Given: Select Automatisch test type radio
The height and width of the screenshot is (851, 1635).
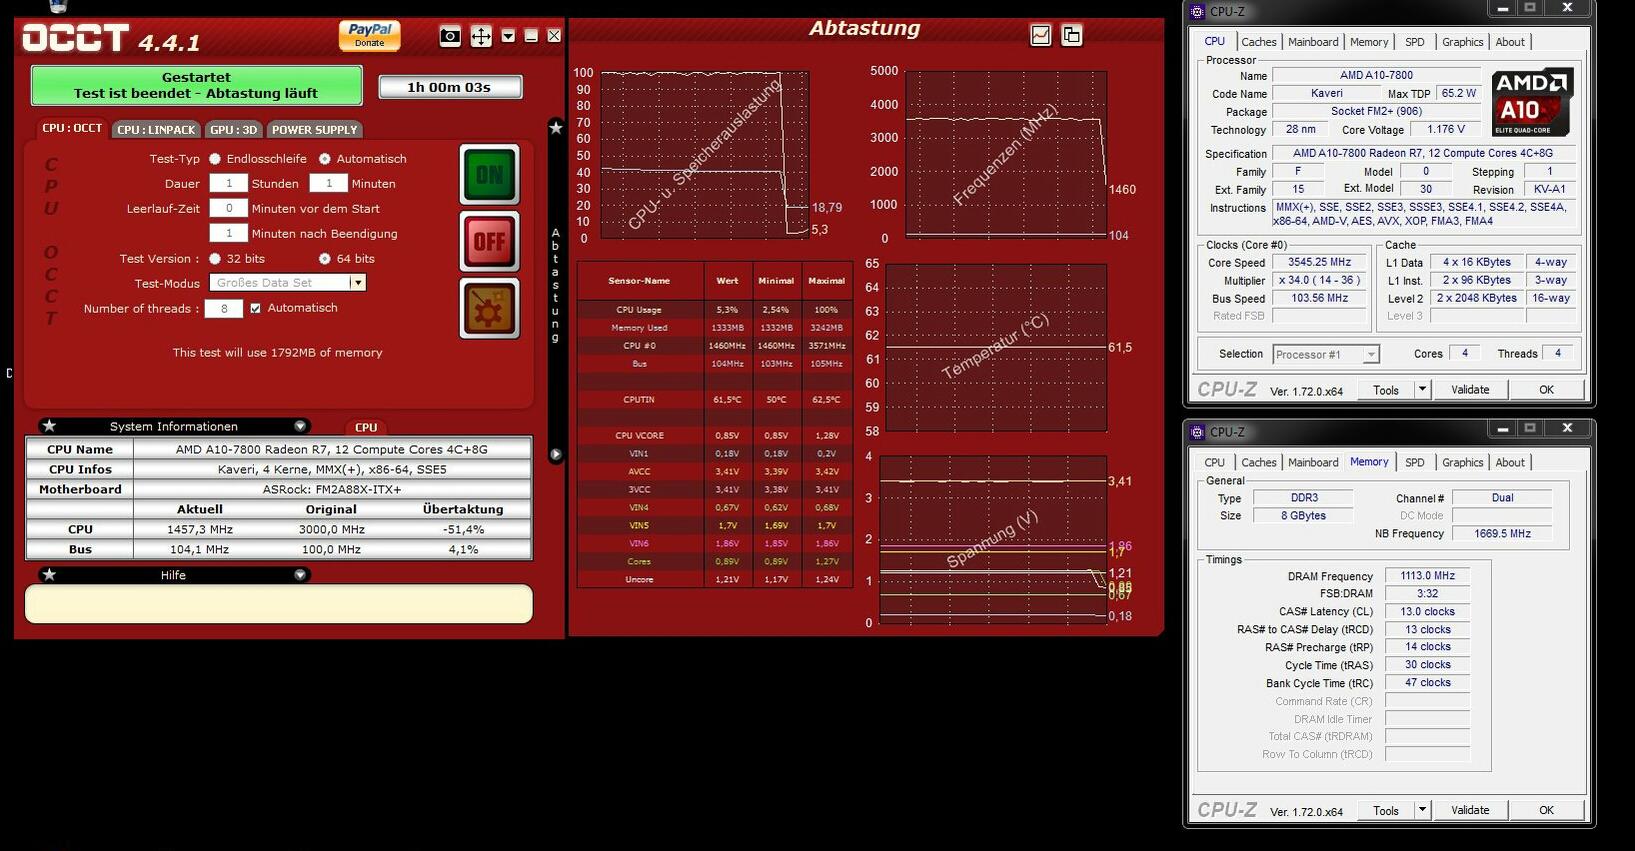Looking at the screenshot, I should (x=325, y=159).
